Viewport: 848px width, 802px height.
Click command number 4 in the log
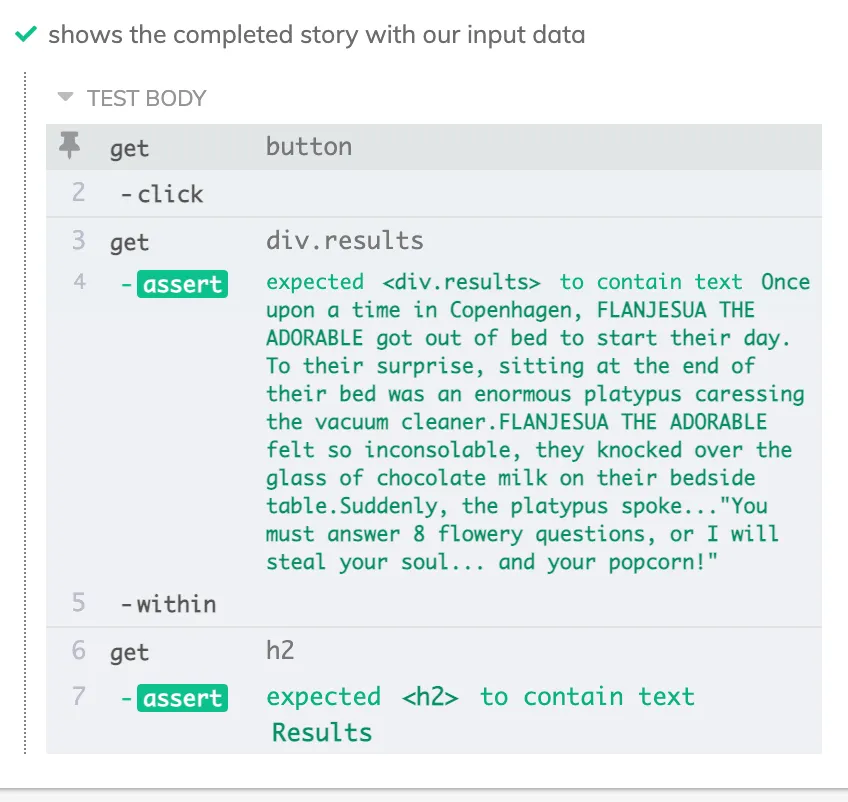[x=79, y=283]
